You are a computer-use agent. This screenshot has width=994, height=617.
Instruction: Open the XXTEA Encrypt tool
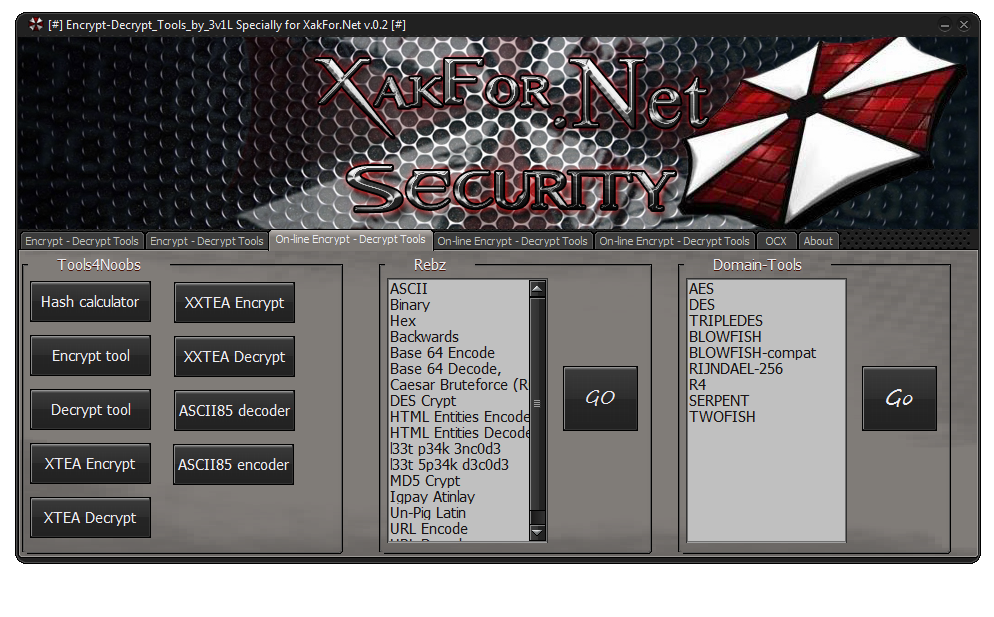(235, 302)
